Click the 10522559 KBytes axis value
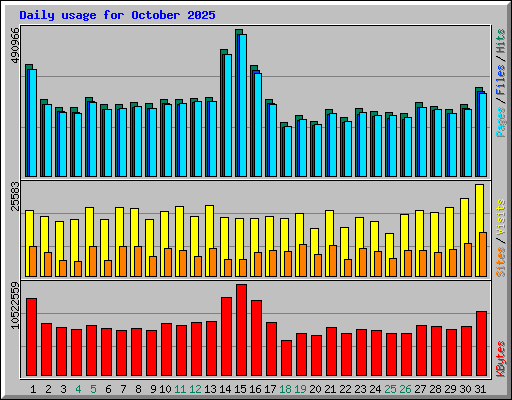The height and width of the screenshot is (400, 512). click(15, 305)
